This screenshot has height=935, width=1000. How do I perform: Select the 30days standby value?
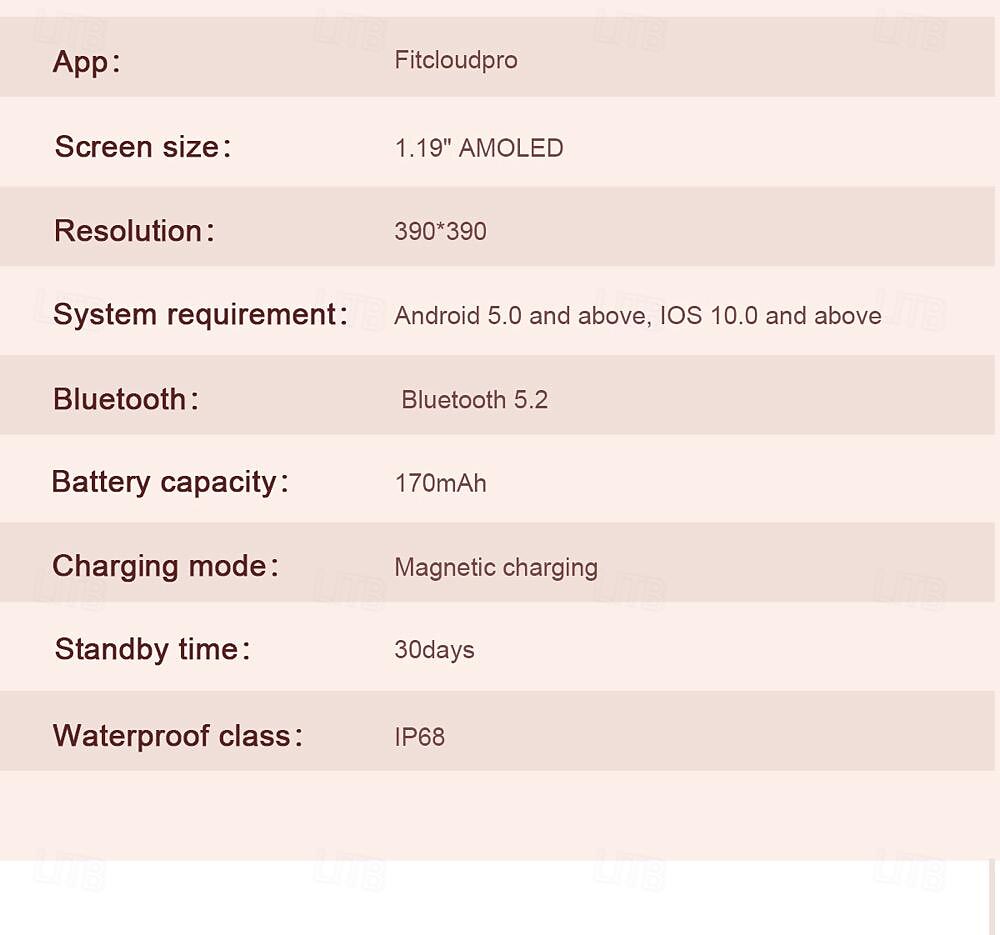(x=434, y=650)
